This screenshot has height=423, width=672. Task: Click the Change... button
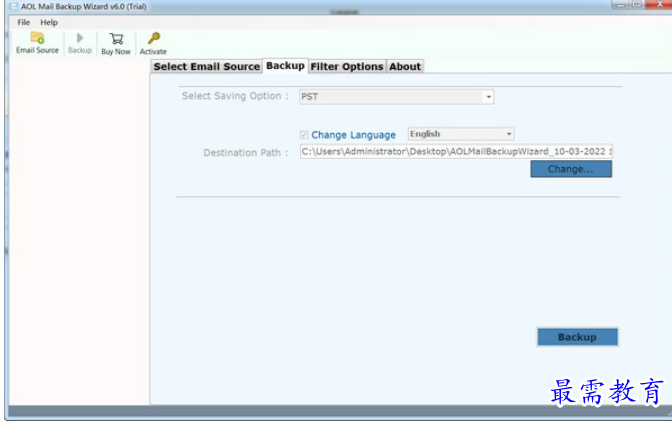pos(571,169)
